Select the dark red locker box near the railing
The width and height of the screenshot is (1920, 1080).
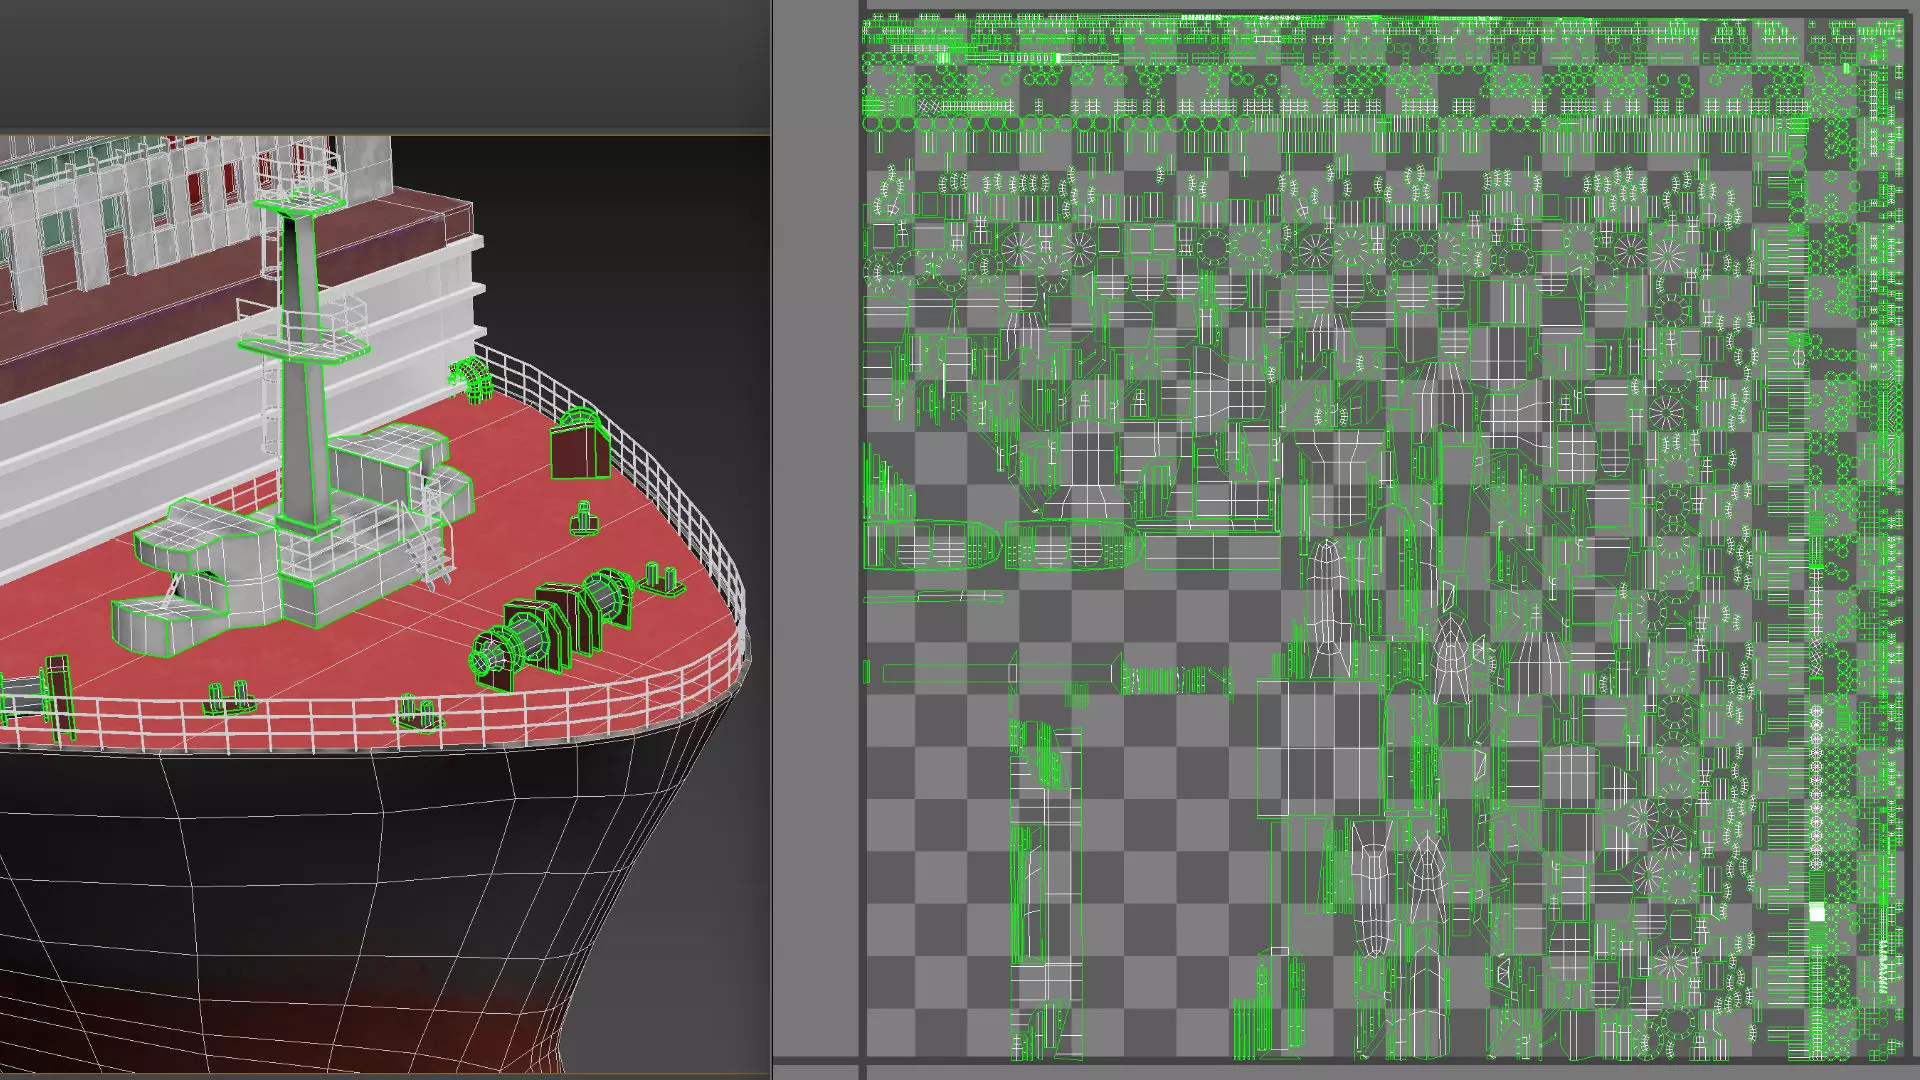(x=580, y=447)
